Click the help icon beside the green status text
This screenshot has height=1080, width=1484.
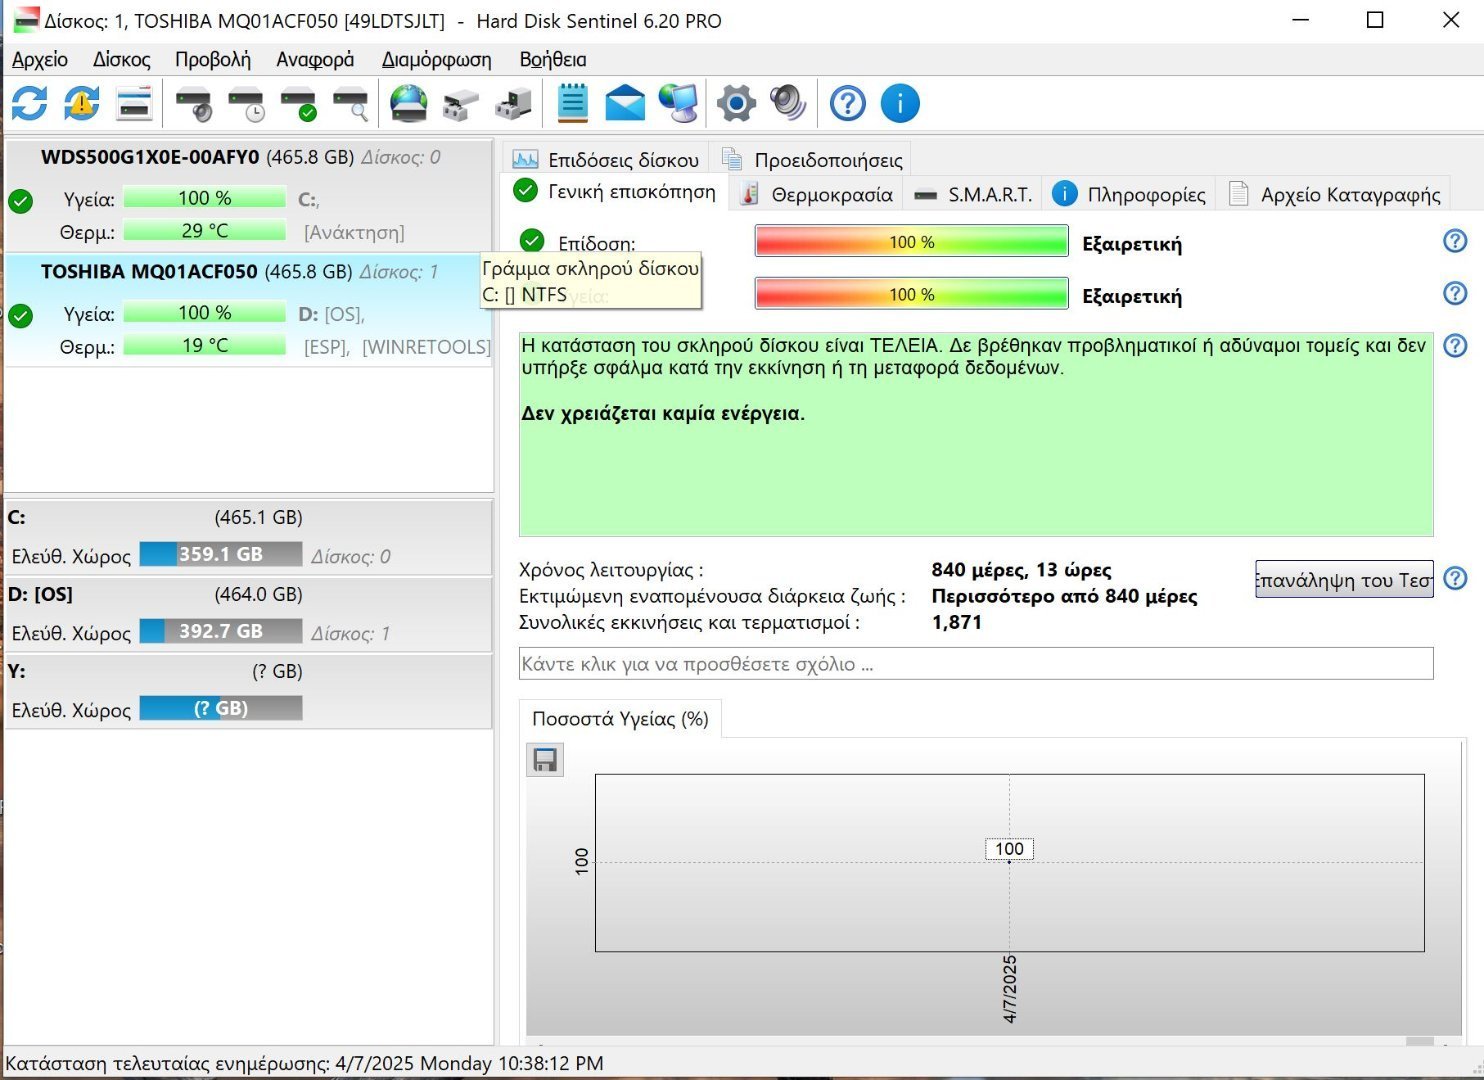(1455, 345)
